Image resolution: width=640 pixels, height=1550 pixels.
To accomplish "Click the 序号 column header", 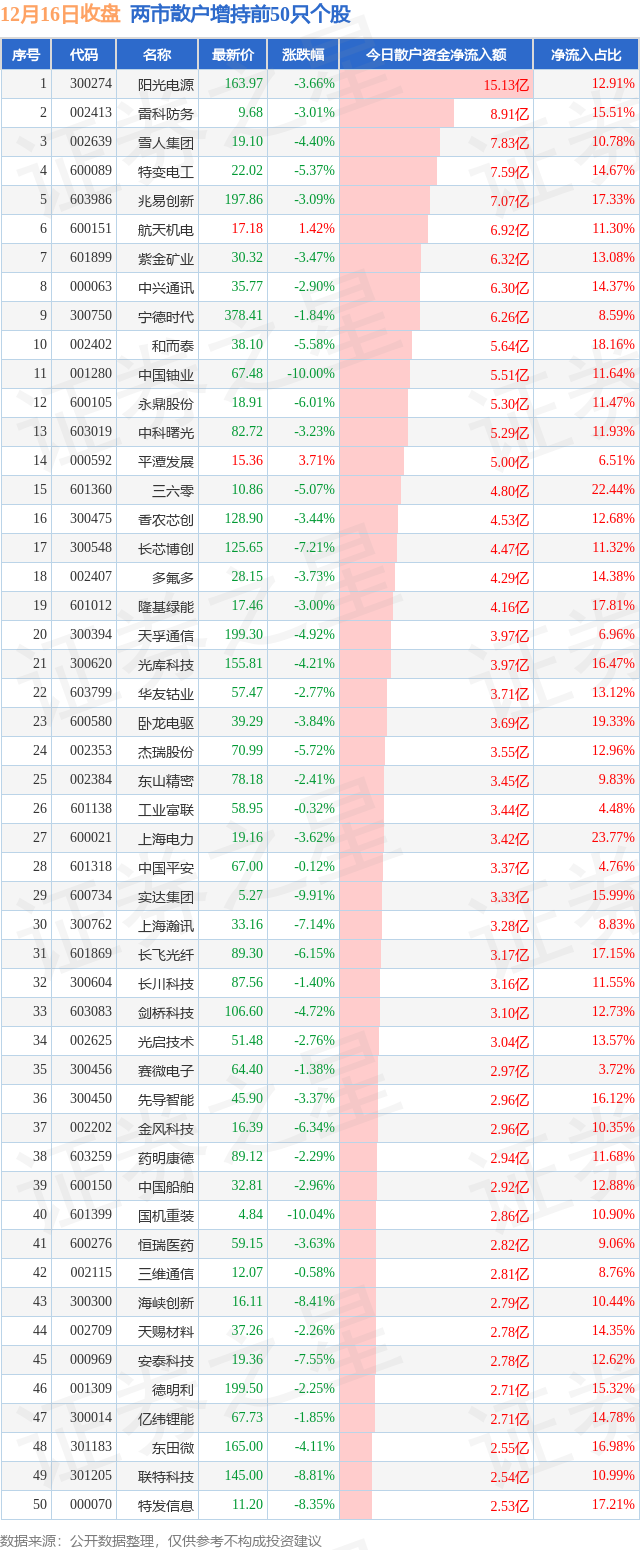I will 26,55.
